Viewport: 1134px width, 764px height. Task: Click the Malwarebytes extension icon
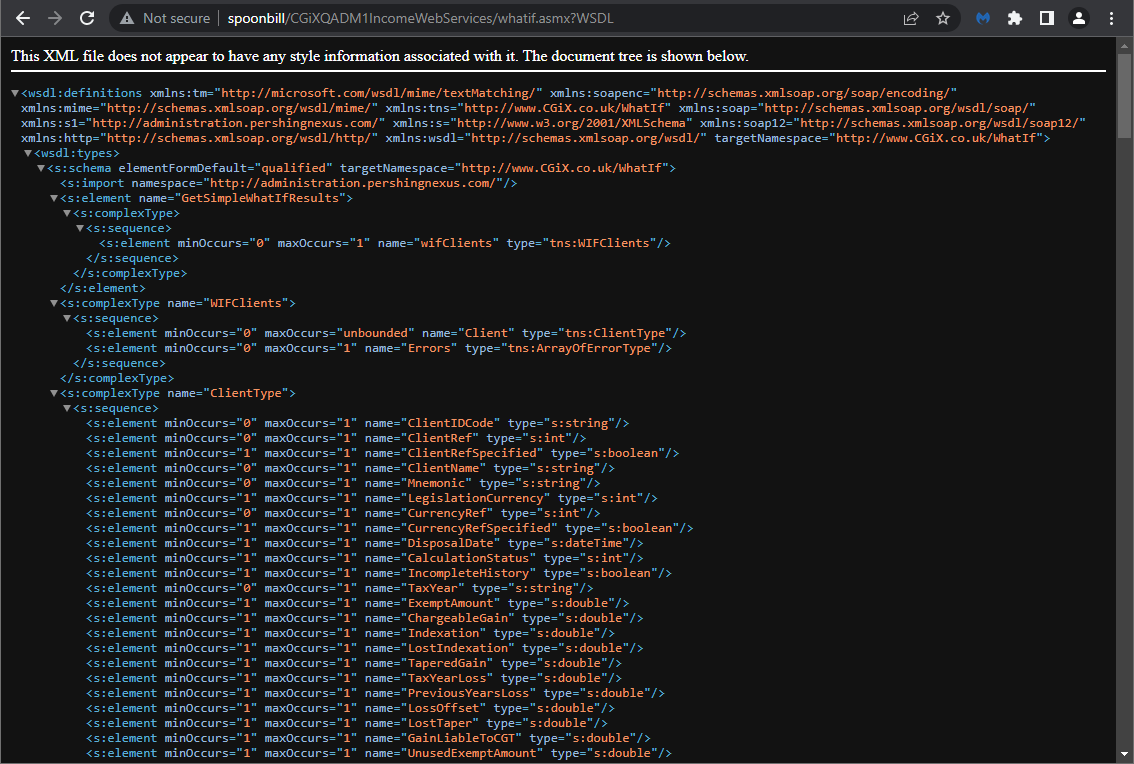tap(983, 18)
